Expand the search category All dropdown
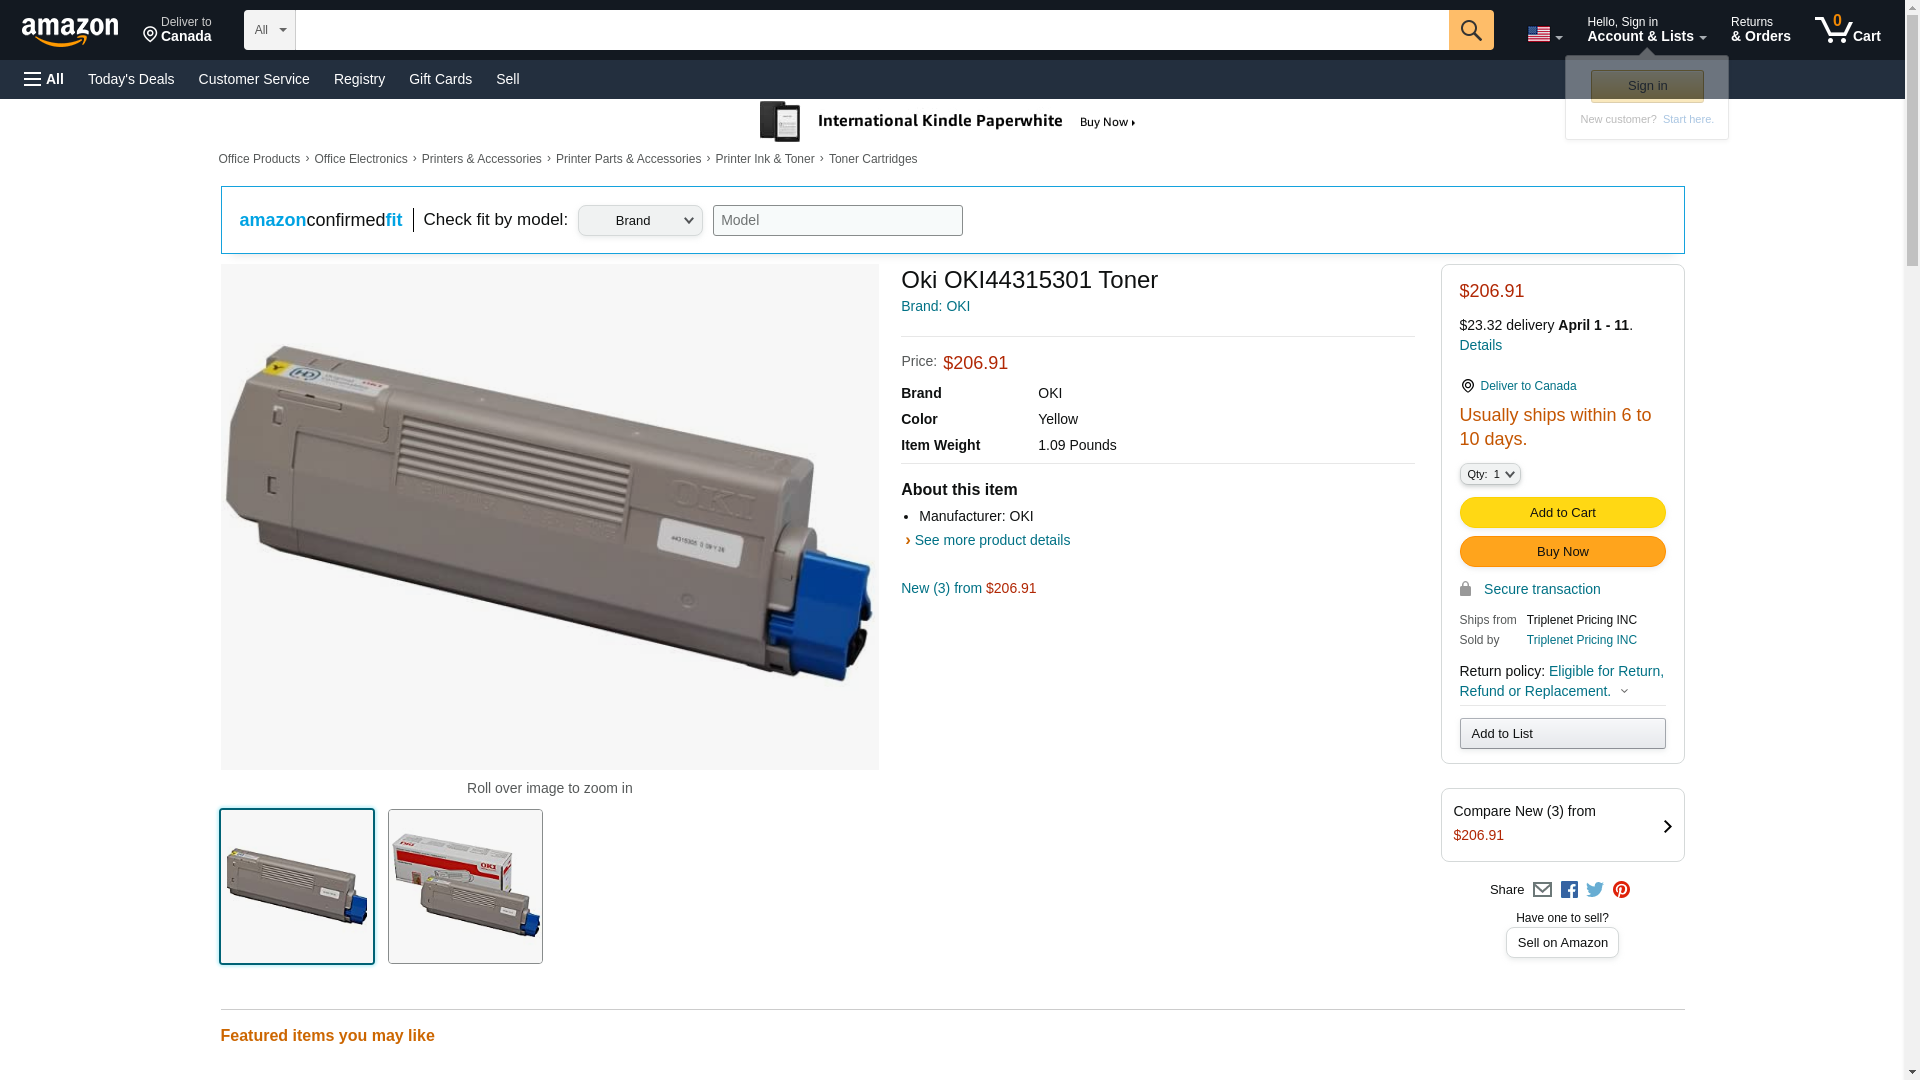 point(269,30)
